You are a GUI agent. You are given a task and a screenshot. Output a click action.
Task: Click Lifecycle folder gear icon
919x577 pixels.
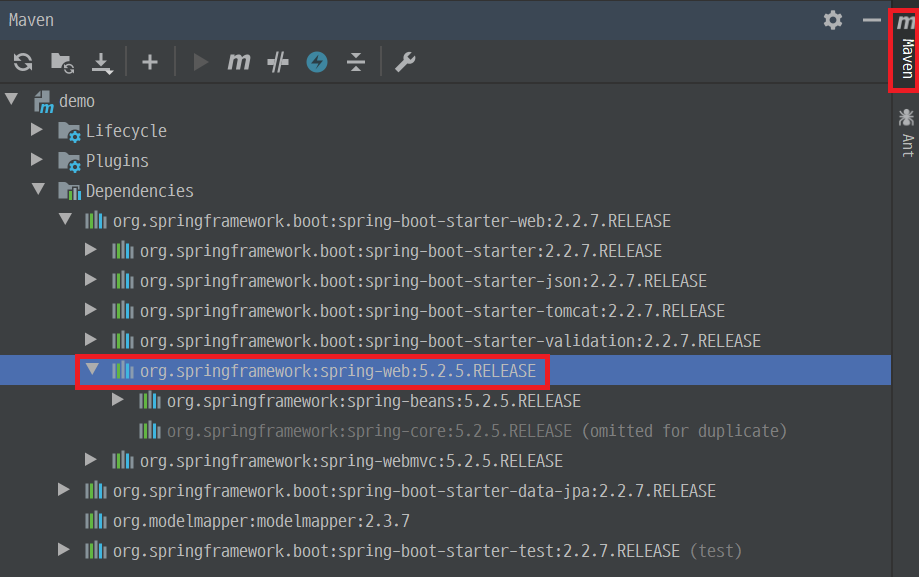pyautogui.click(x=69, y=132)
